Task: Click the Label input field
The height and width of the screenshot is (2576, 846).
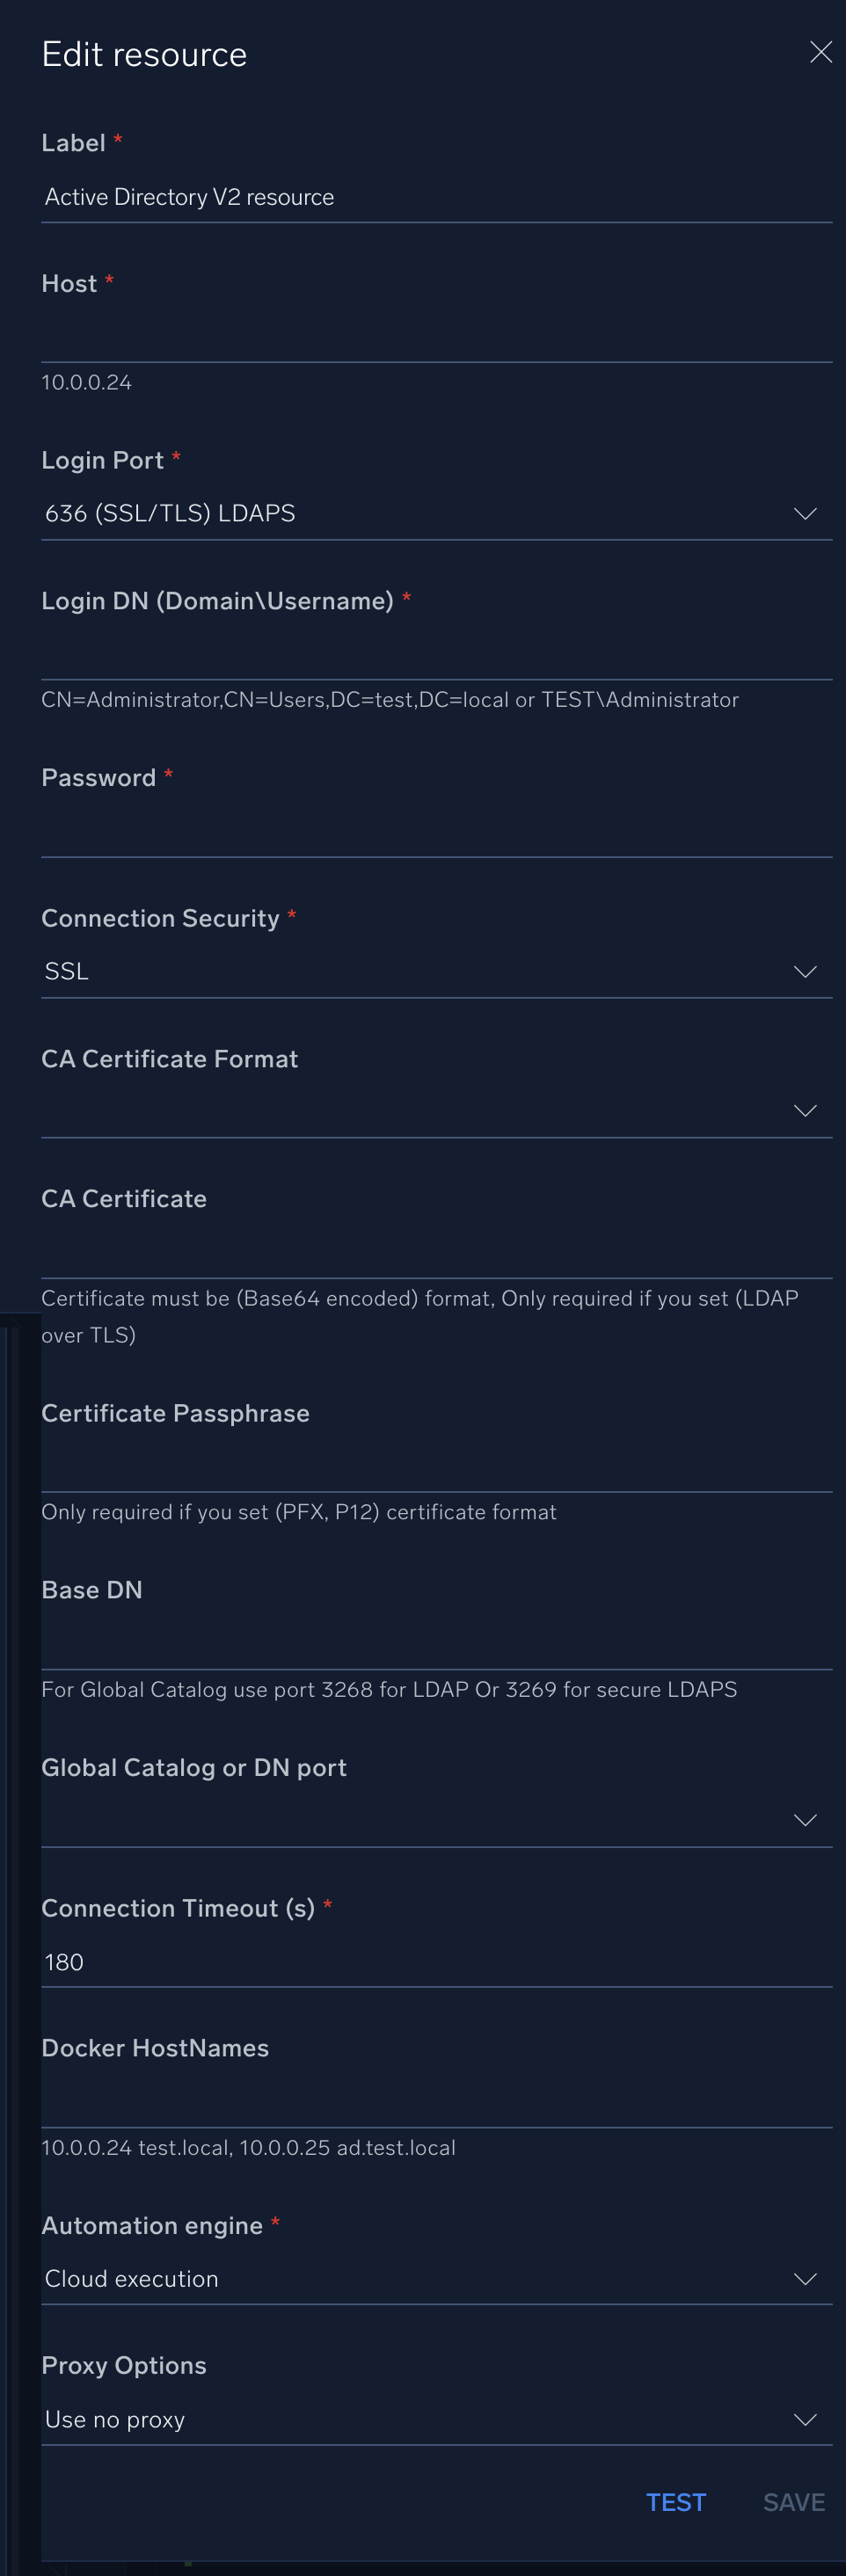Action: point(436,197)
